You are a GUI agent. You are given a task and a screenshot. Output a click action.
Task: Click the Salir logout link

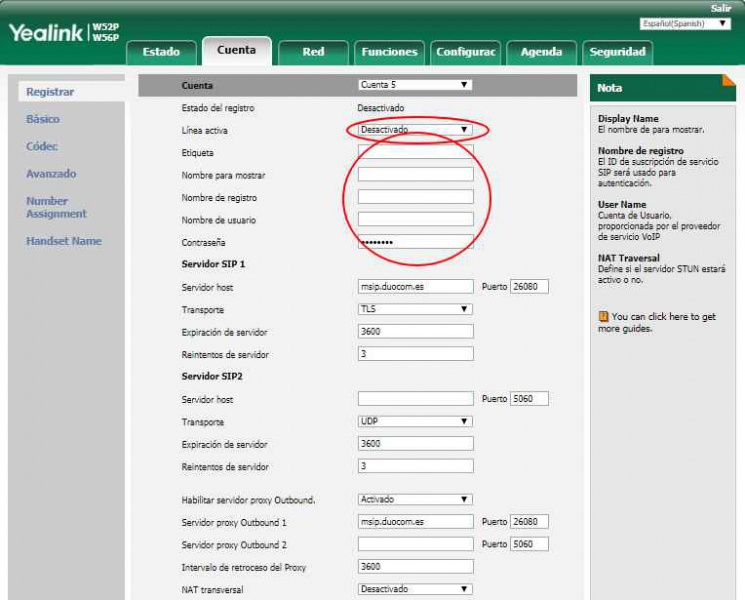[720, 8]
